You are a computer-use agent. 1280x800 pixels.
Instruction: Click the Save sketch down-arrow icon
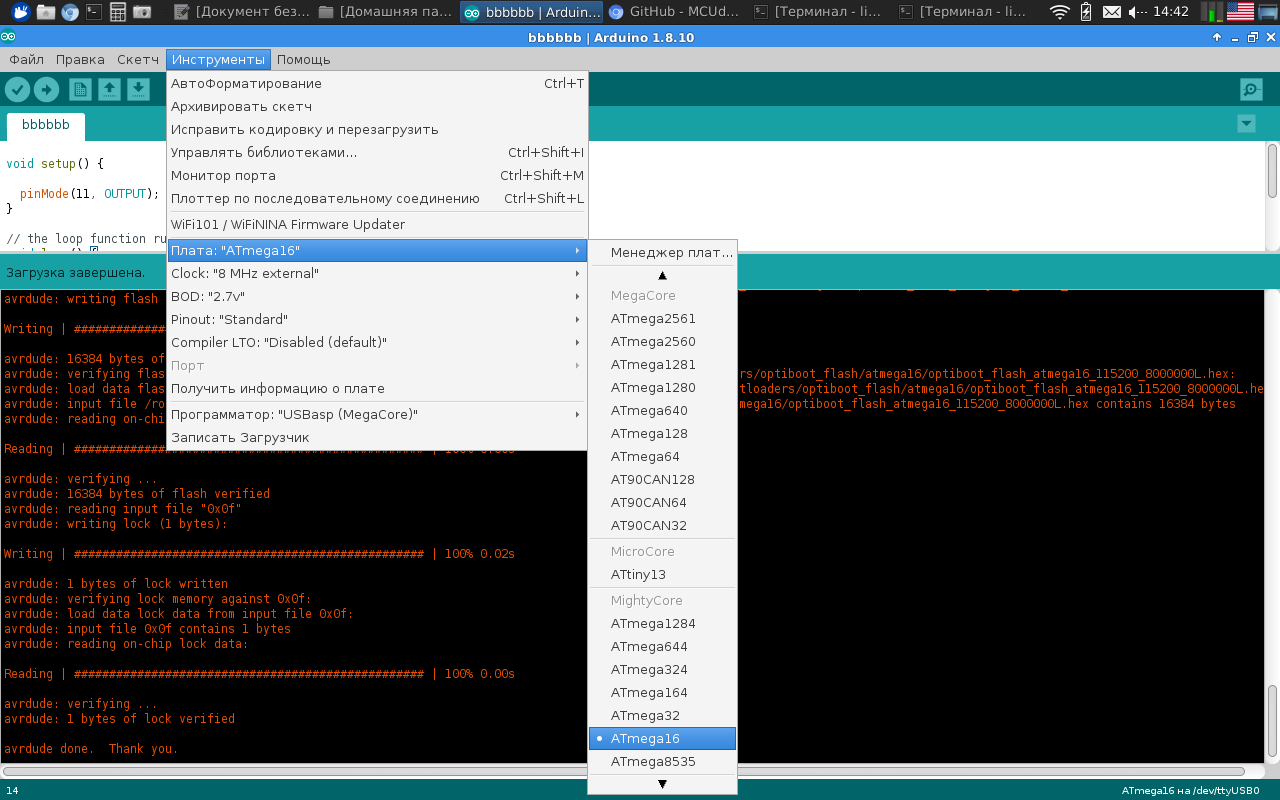138,90
